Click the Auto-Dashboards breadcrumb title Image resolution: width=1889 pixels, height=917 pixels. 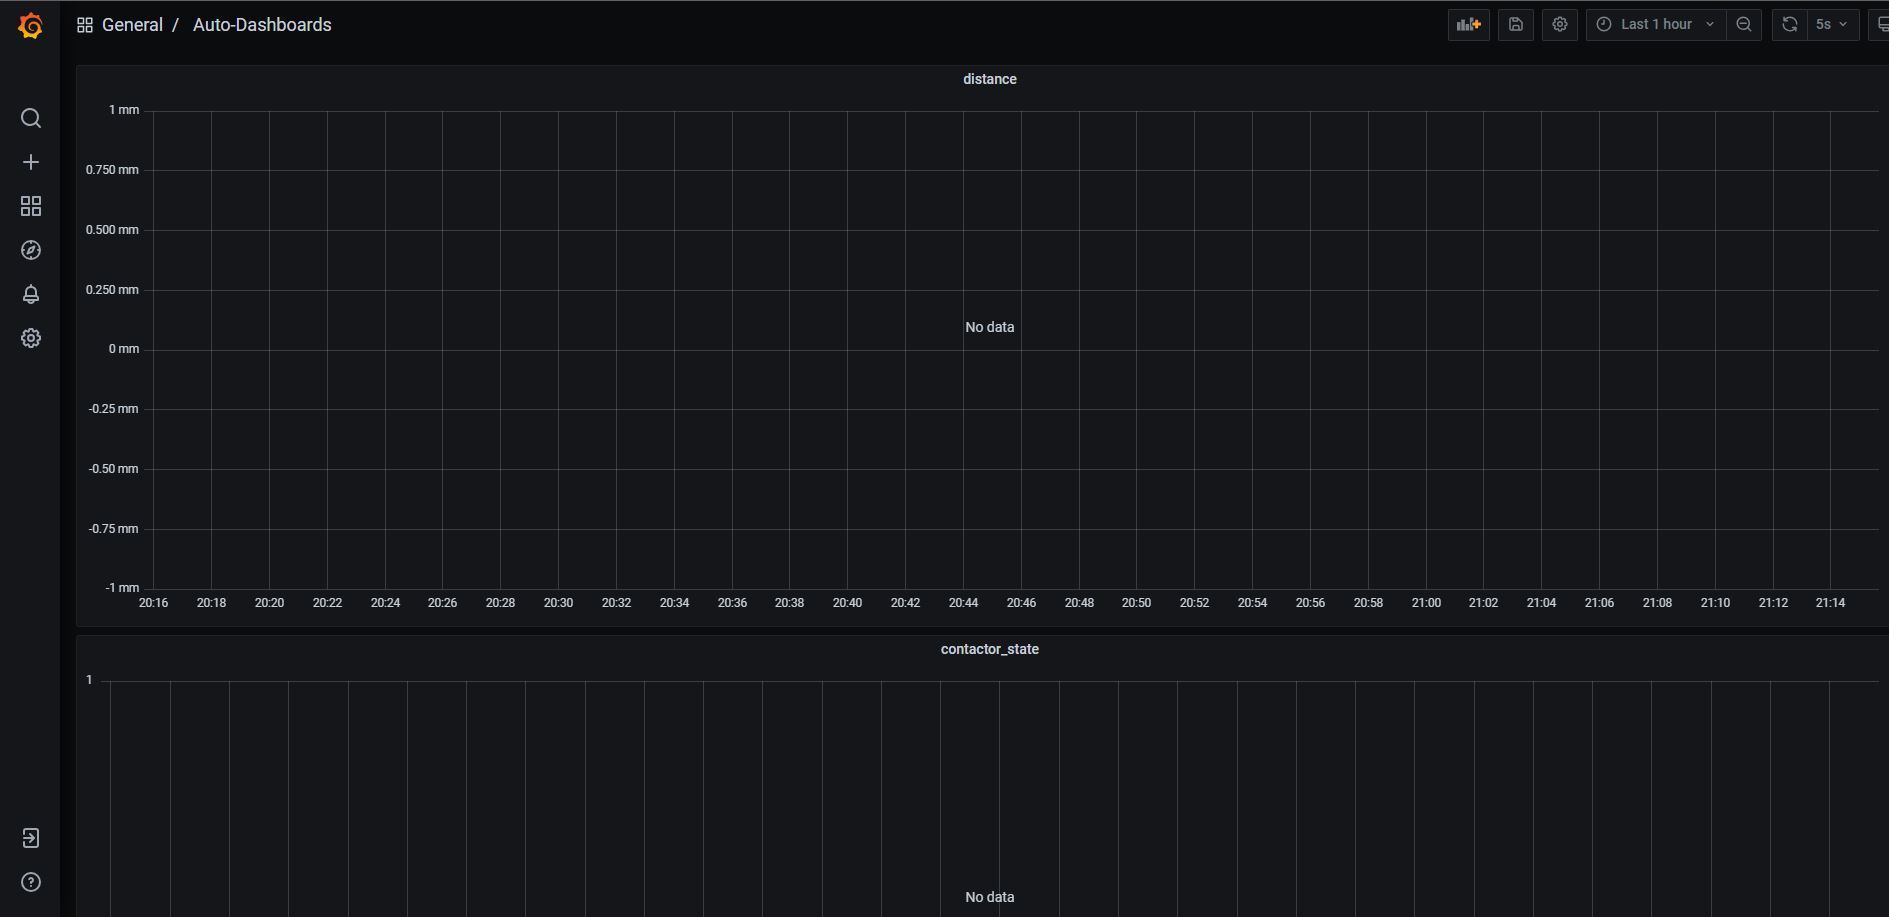coord(262,25)
